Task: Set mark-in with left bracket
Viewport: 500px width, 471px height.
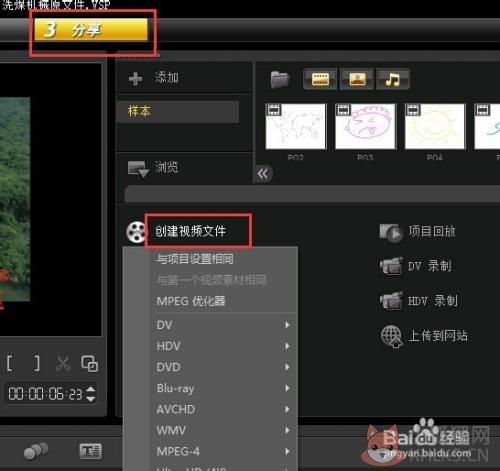Action: pos(10,363)
